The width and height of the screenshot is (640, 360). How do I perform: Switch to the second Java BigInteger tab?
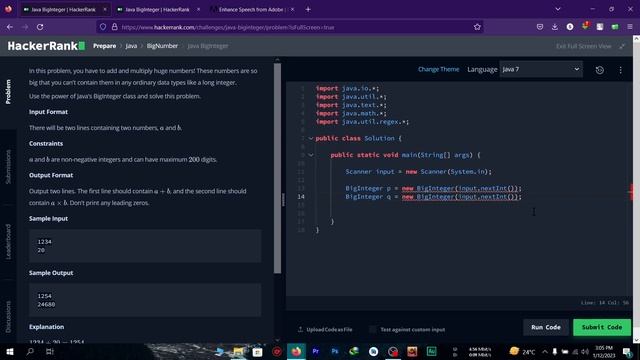point(157,9)
